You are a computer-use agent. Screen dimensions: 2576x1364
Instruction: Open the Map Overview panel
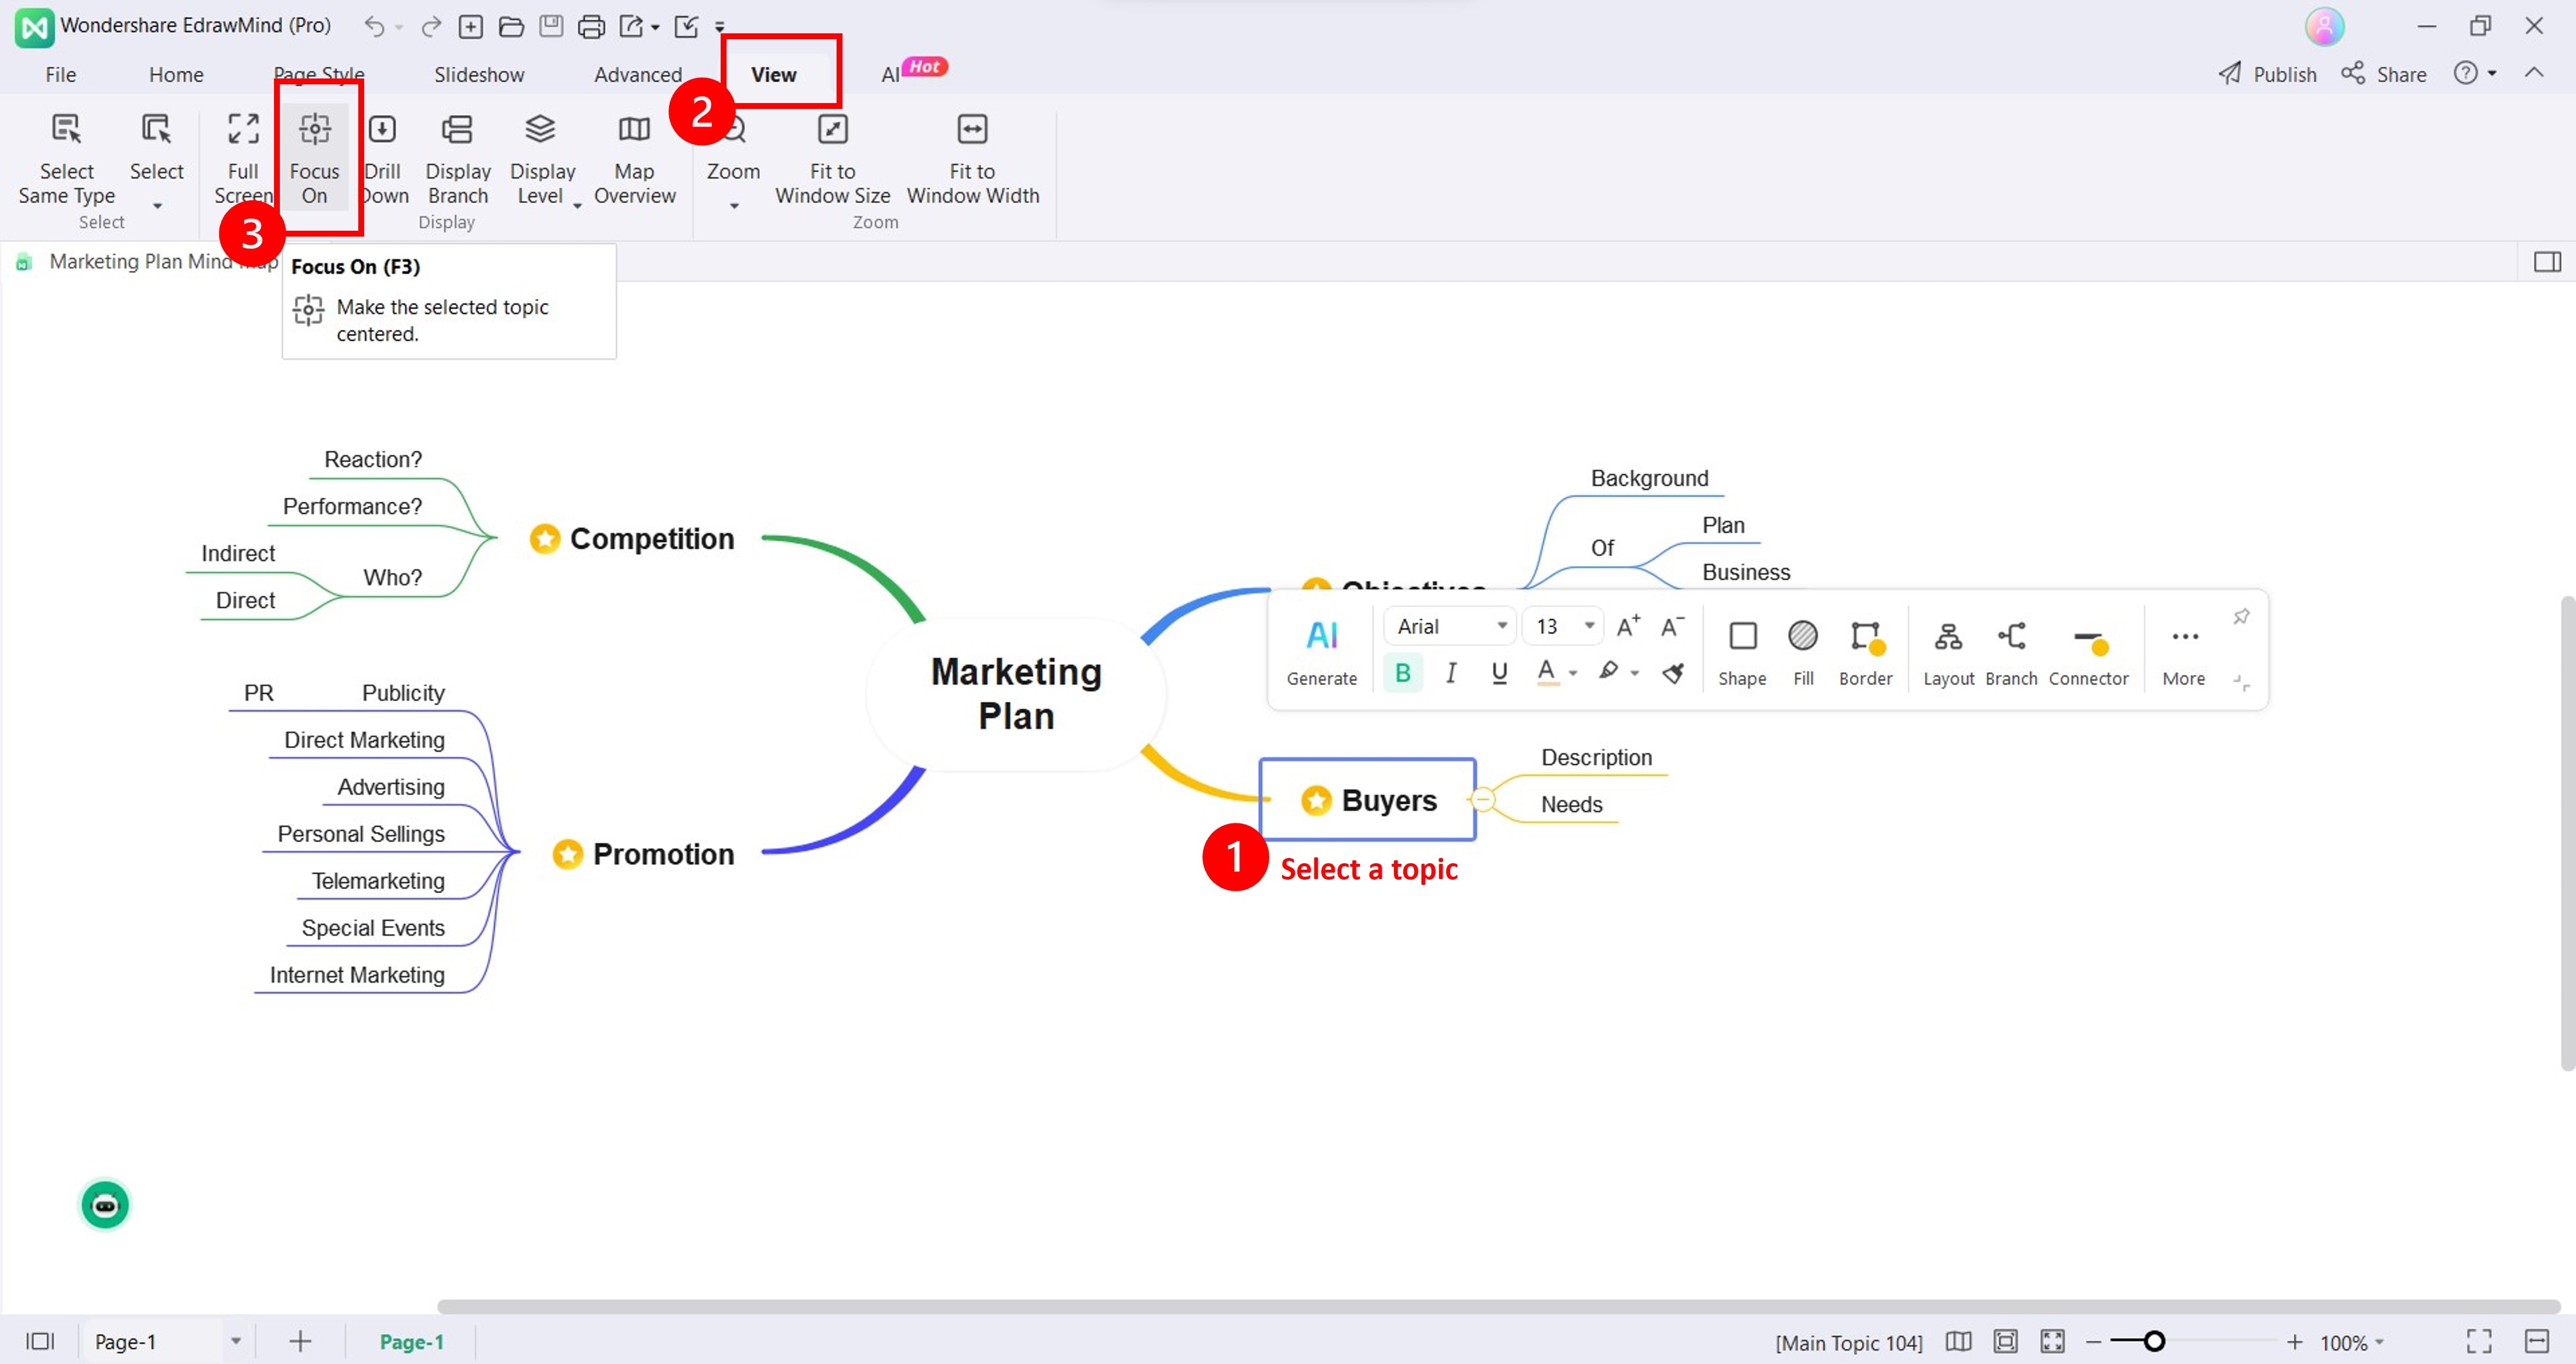click(x=634, y=130)
